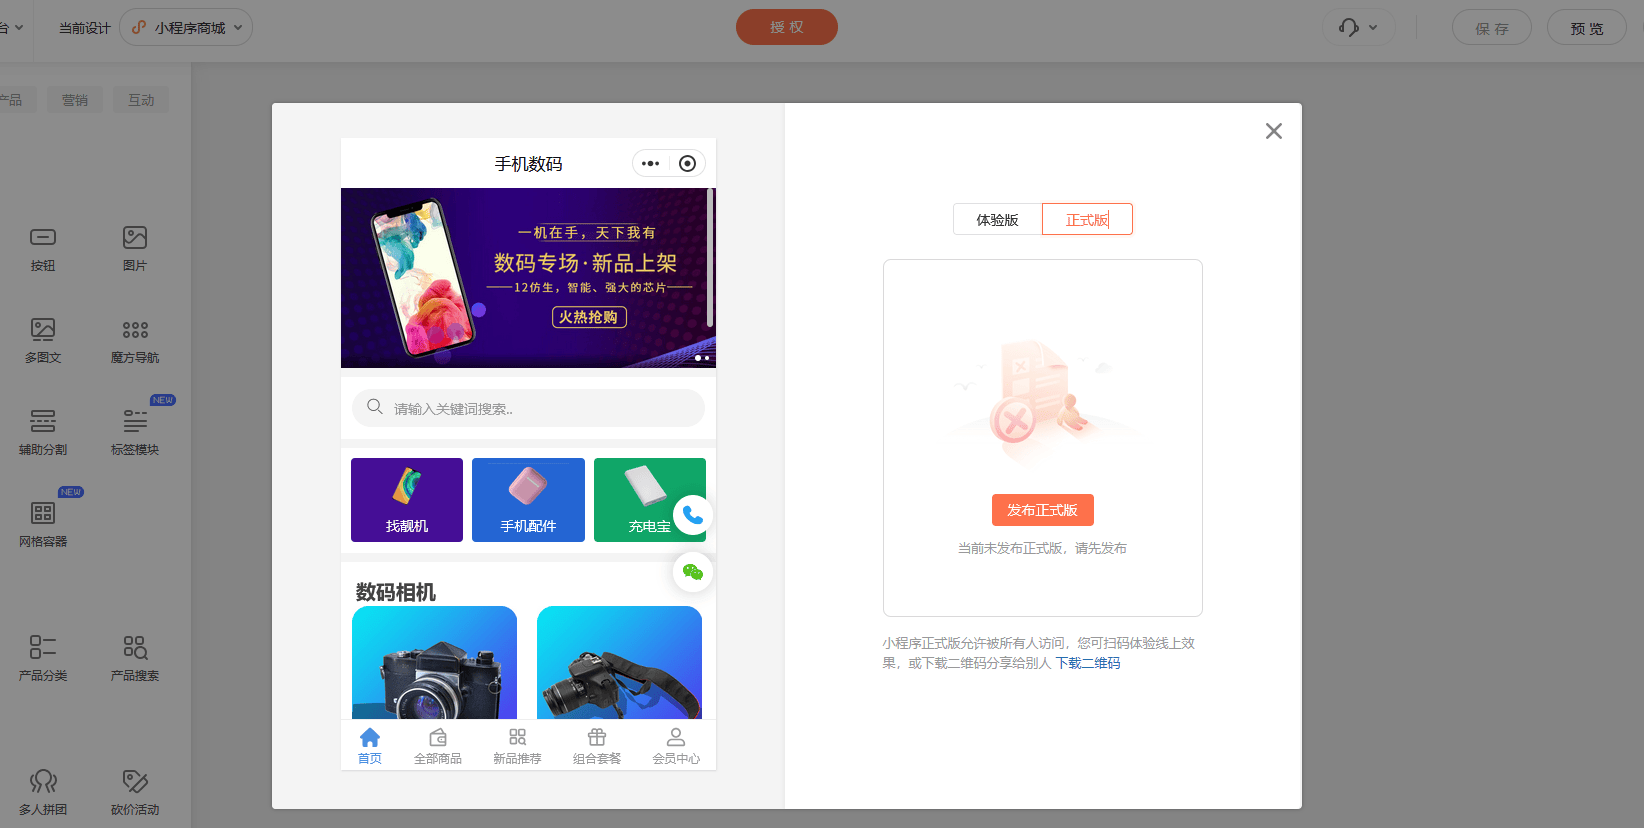Open the customer support headset dropdown
1644x828 pixels.
1358,28
